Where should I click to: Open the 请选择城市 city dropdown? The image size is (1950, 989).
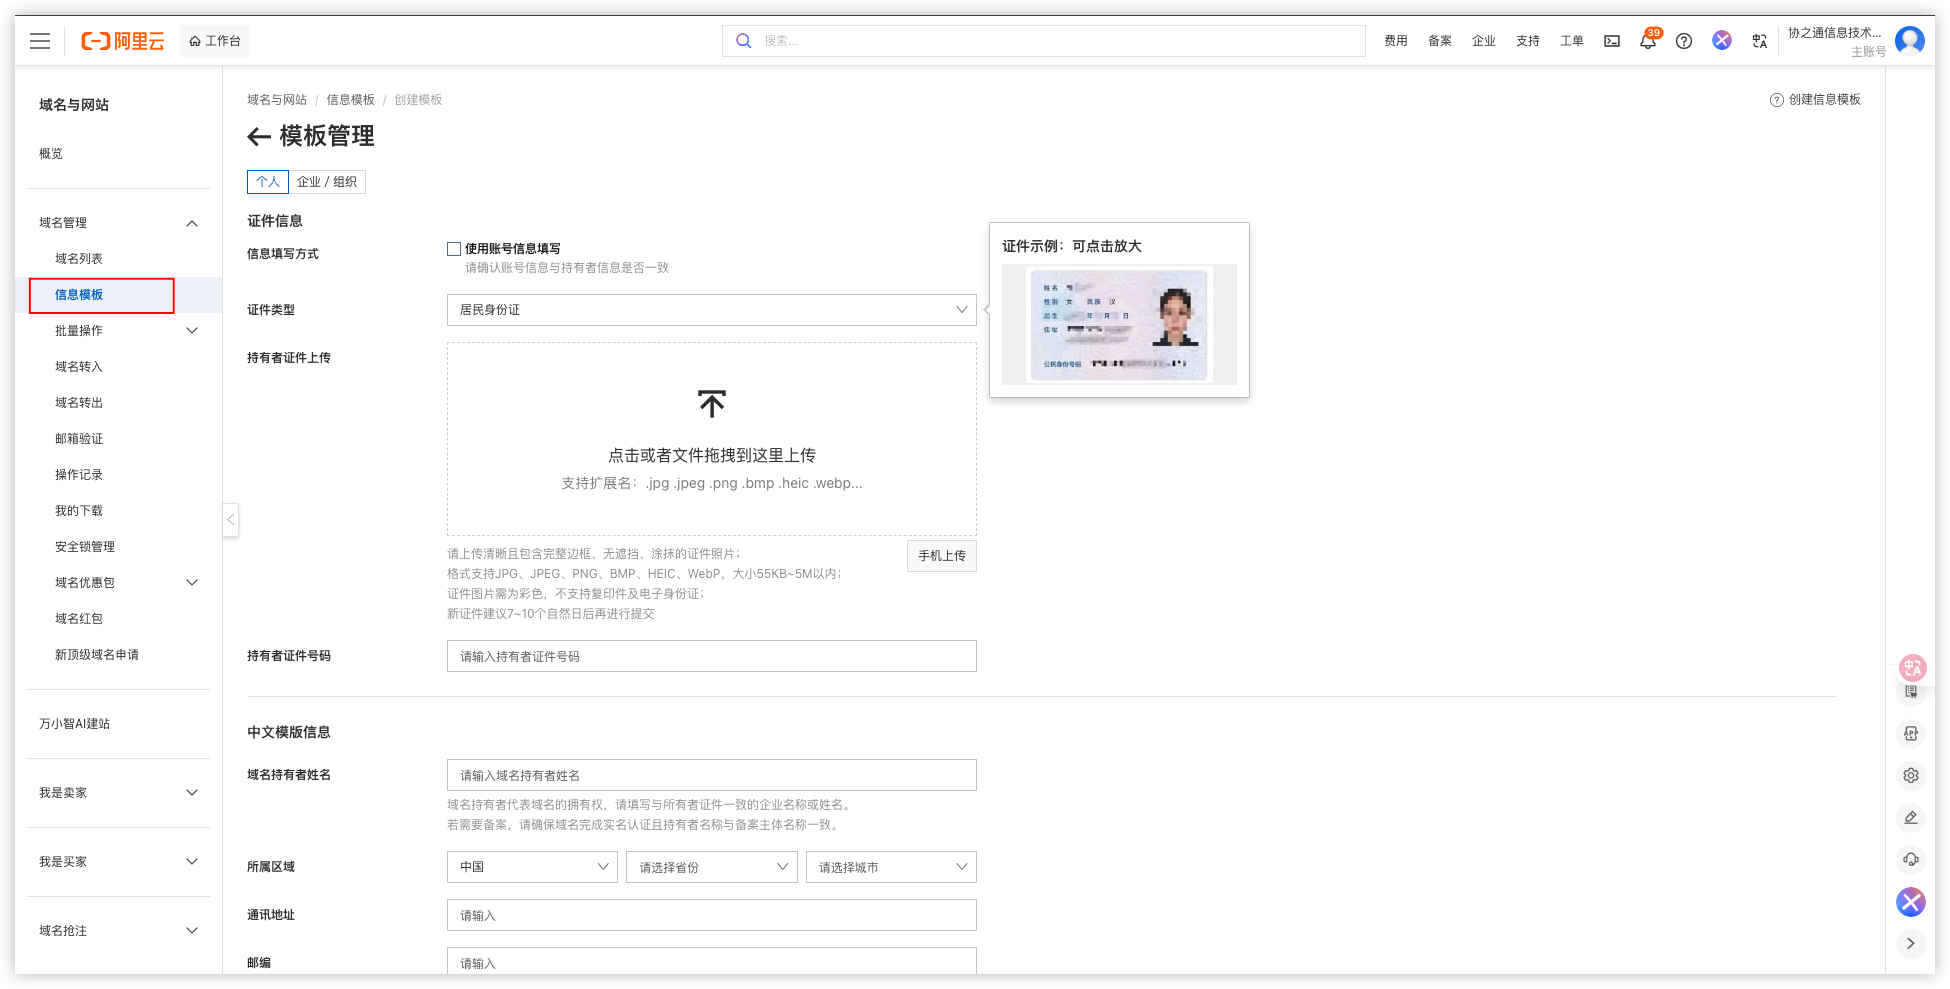tap(890, 867)
